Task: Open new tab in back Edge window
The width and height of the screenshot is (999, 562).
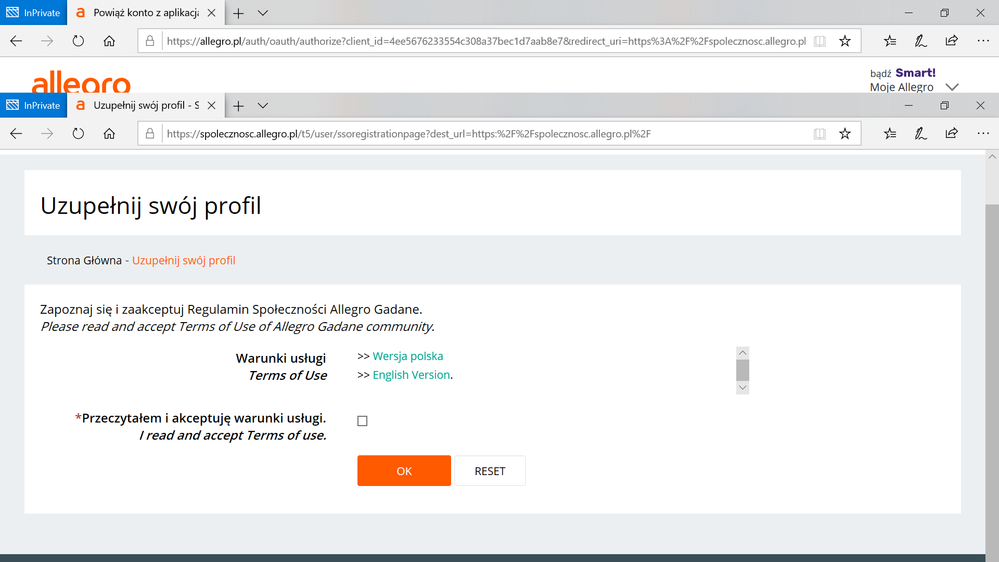Action: click(238, 13)
